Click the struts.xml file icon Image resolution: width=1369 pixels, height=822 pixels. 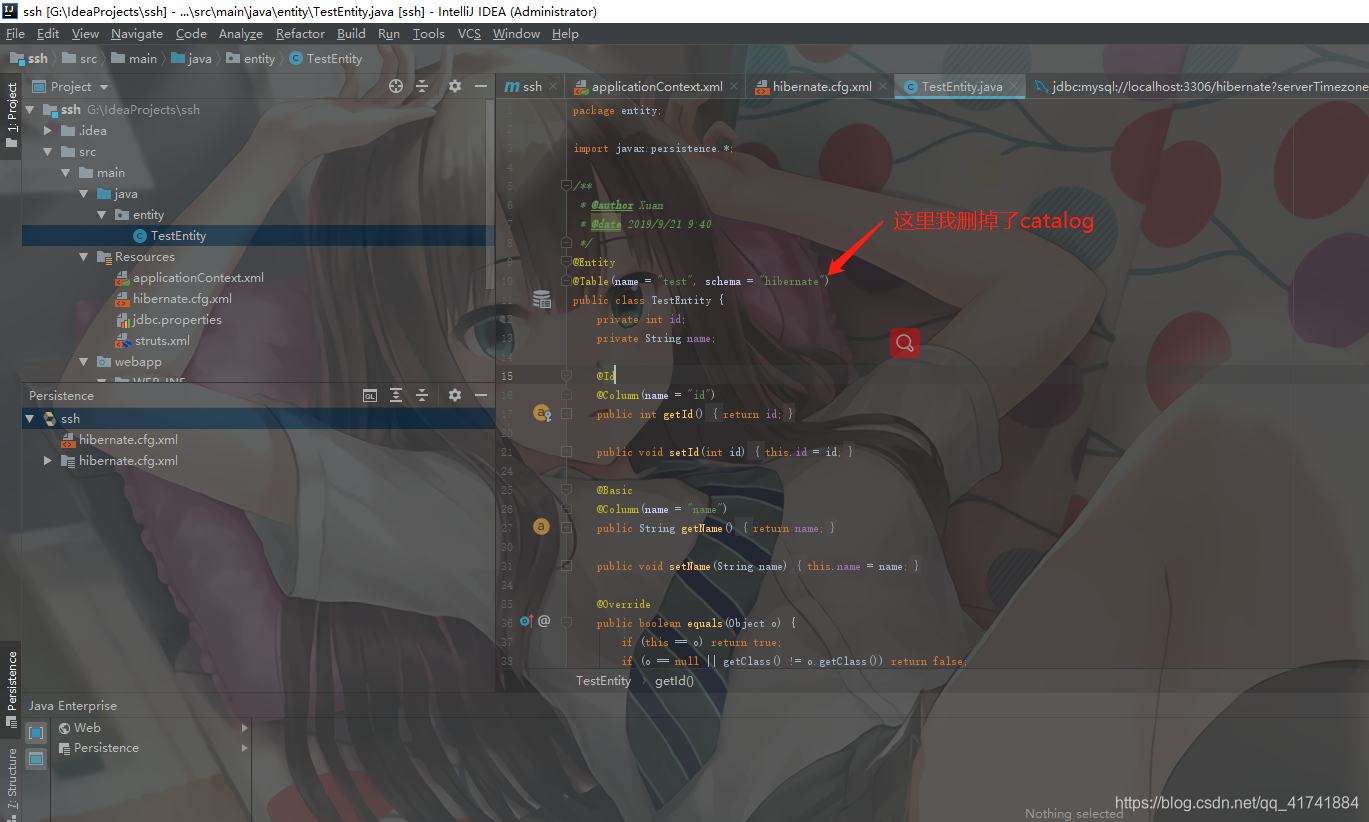[122, 340]
